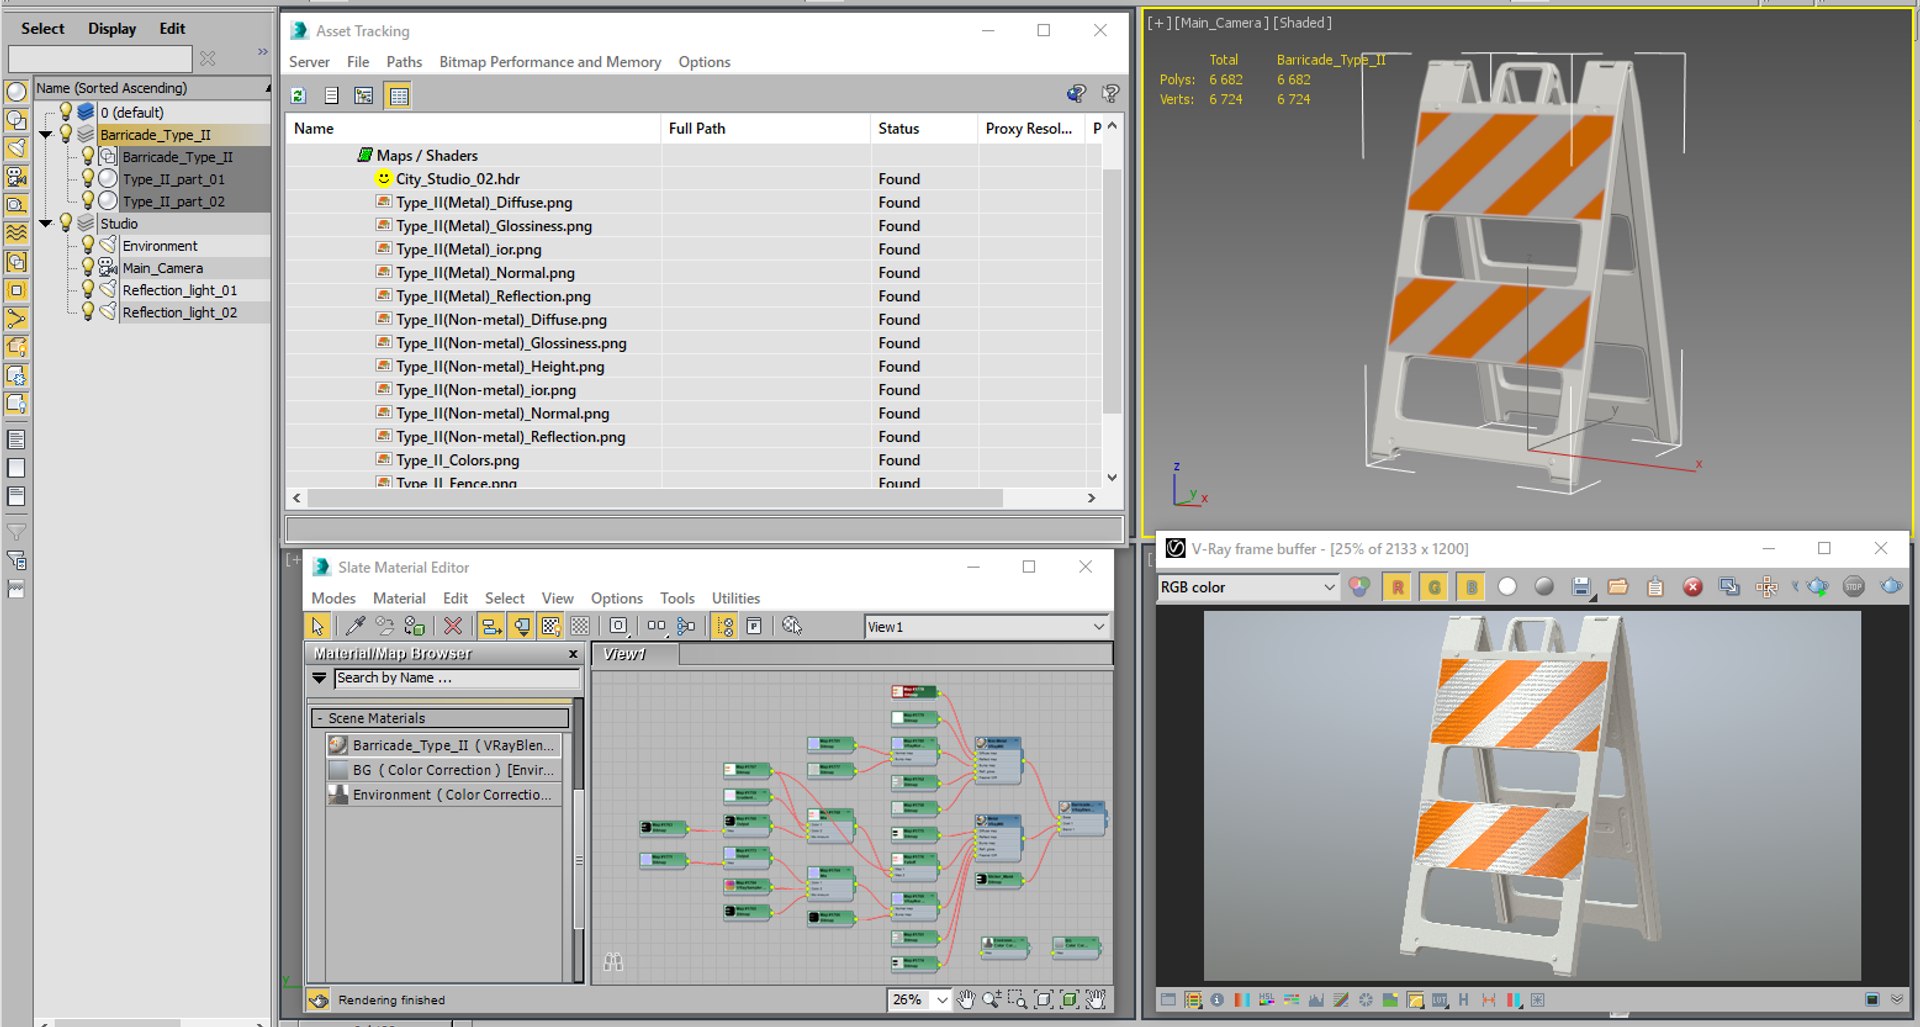Click Copy to clipboard icon in frame buffer

(1655, 587)
